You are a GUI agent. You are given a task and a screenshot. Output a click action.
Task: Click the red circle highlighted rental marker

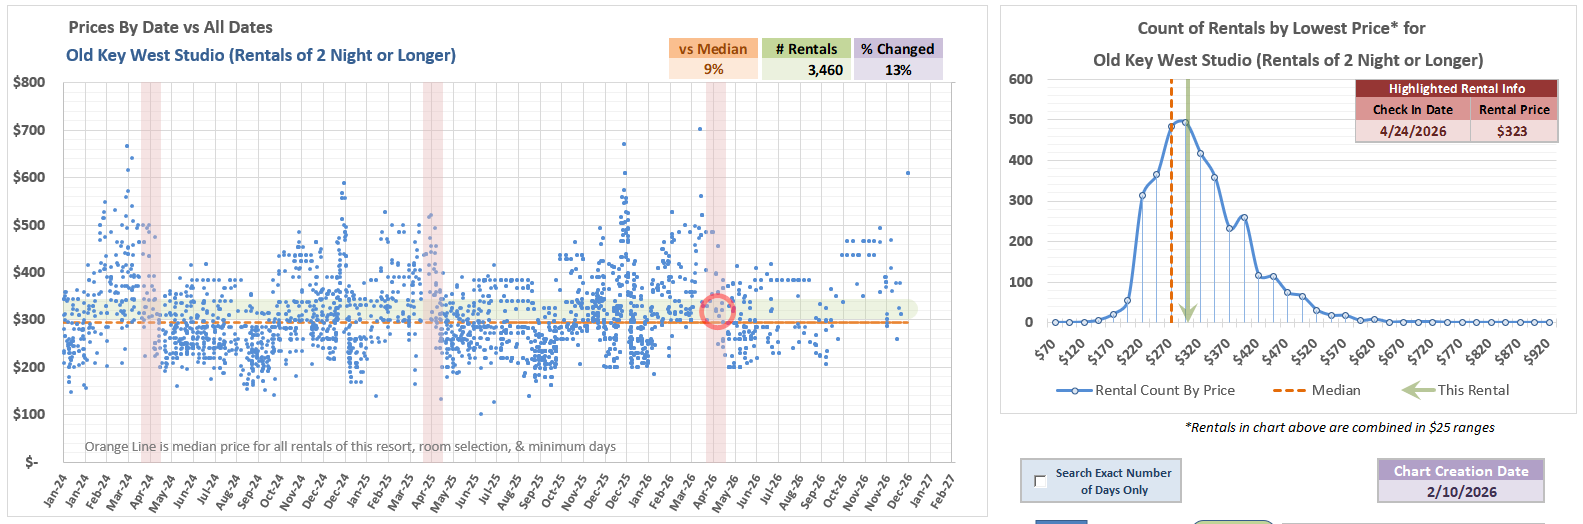tap(717, 311)
